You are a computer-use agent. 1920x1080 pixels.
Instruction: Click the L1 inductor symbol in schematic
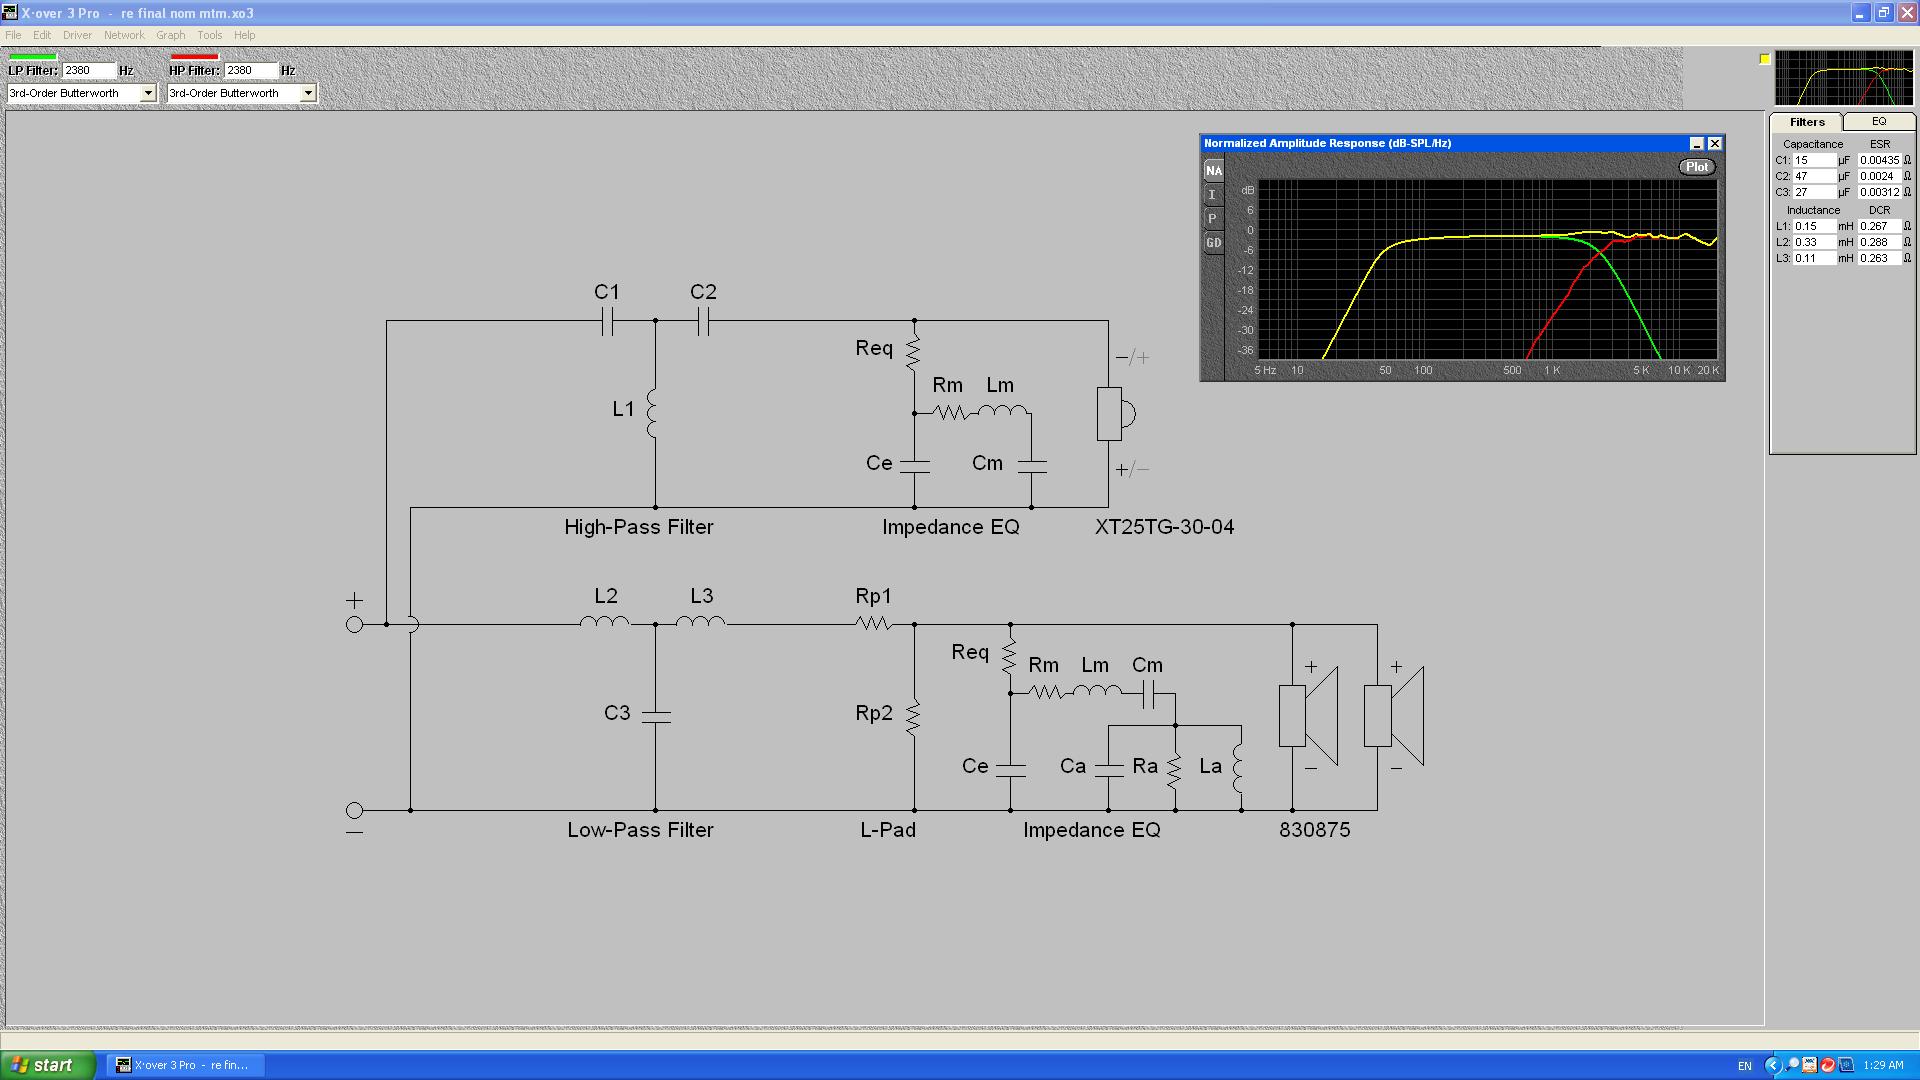(654, 413)
